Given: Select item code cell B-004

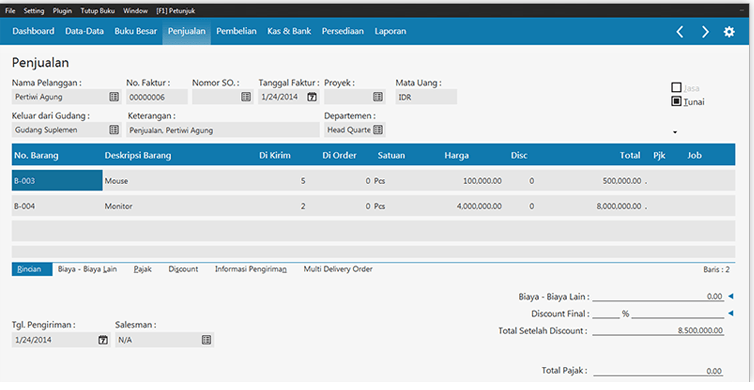Looking at the screenshot, I should [x=57, y=206].
